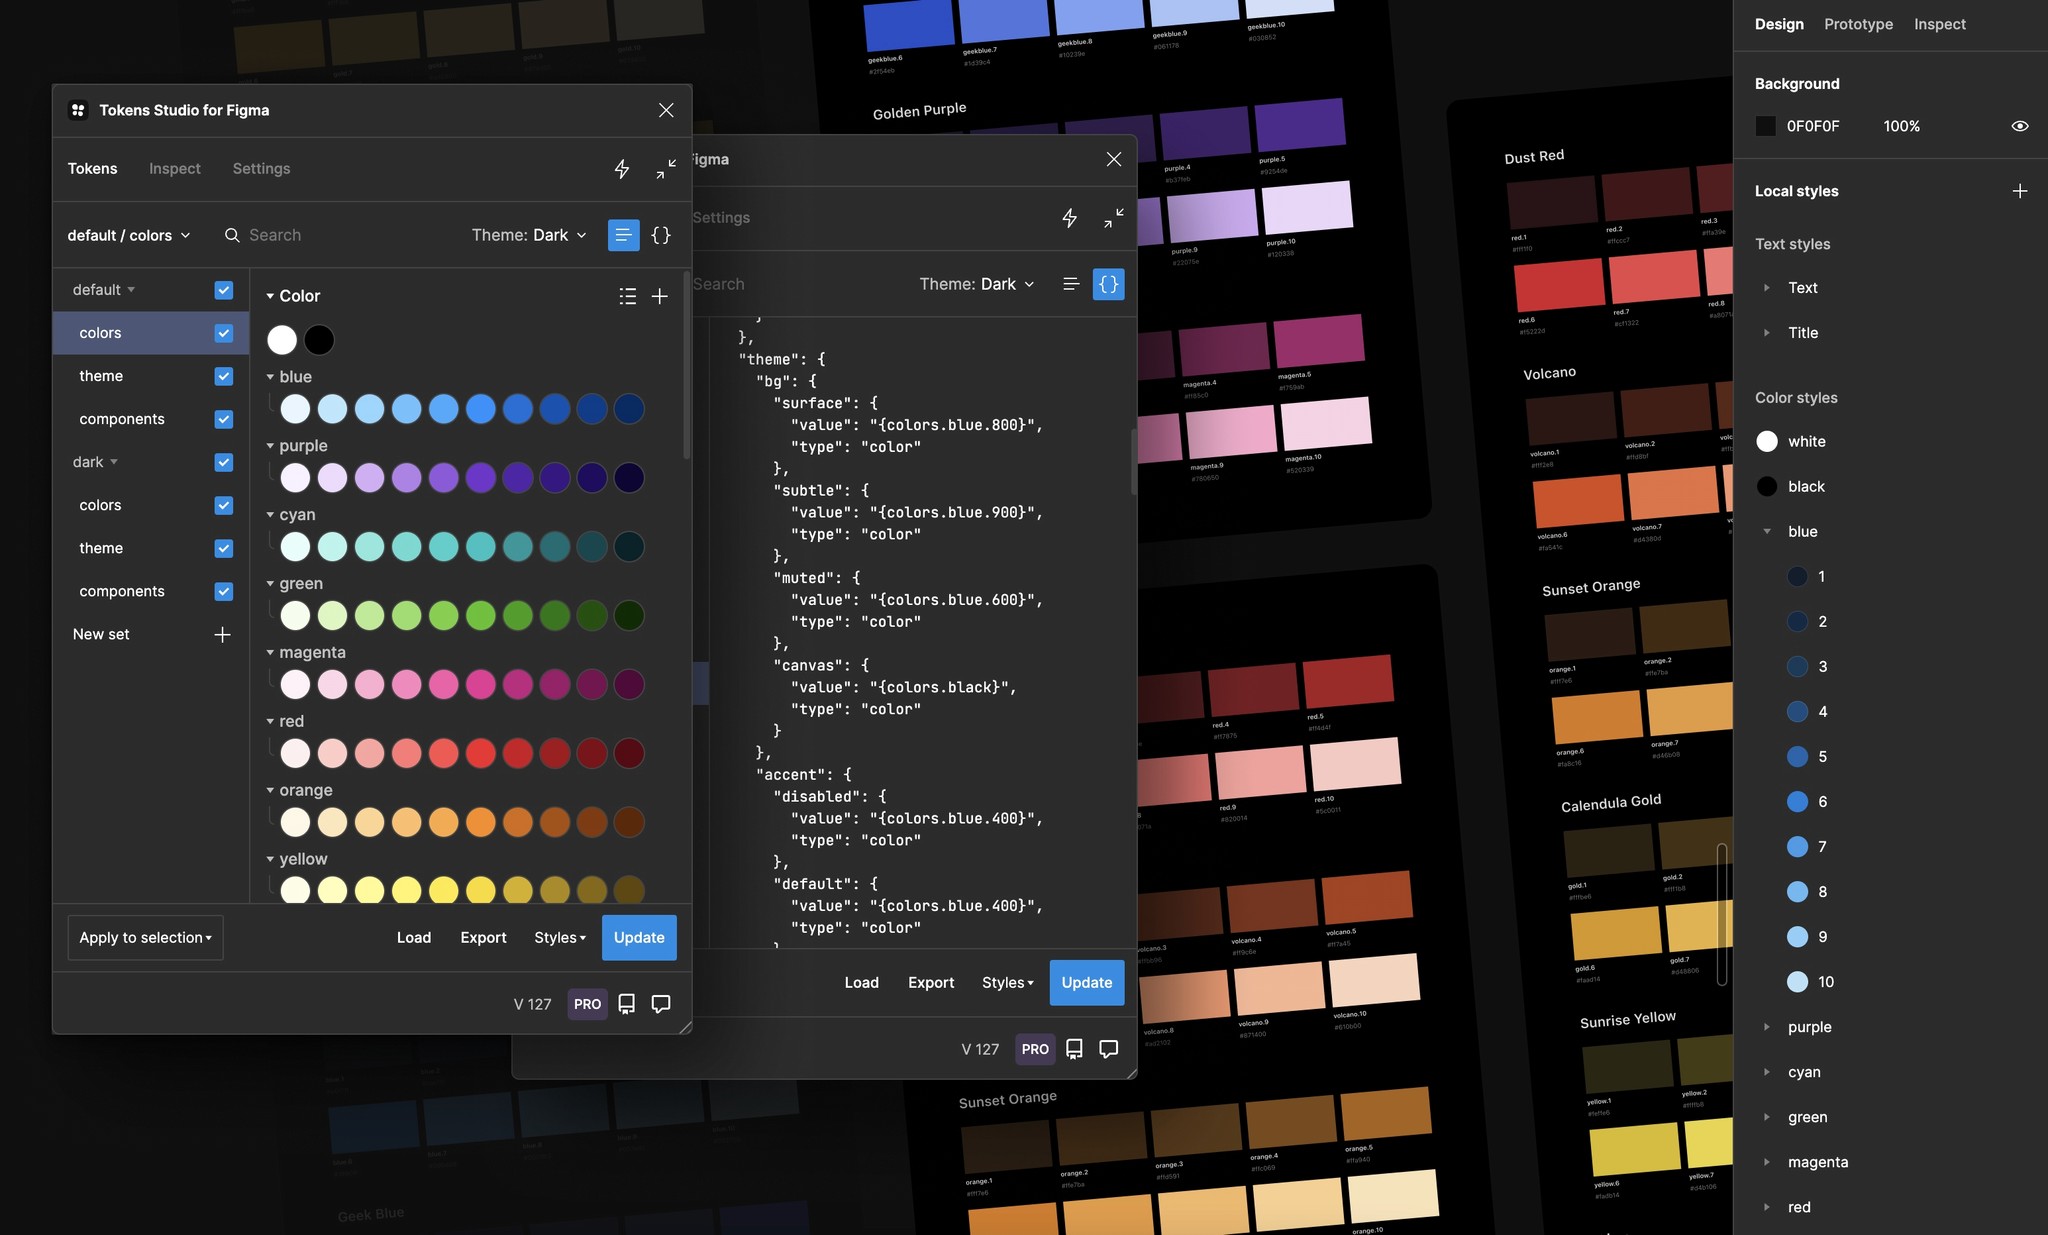Click the add new token icon in Color section
The height and width of the screenshot is (1235, 2048).
[x=663, y=294]
